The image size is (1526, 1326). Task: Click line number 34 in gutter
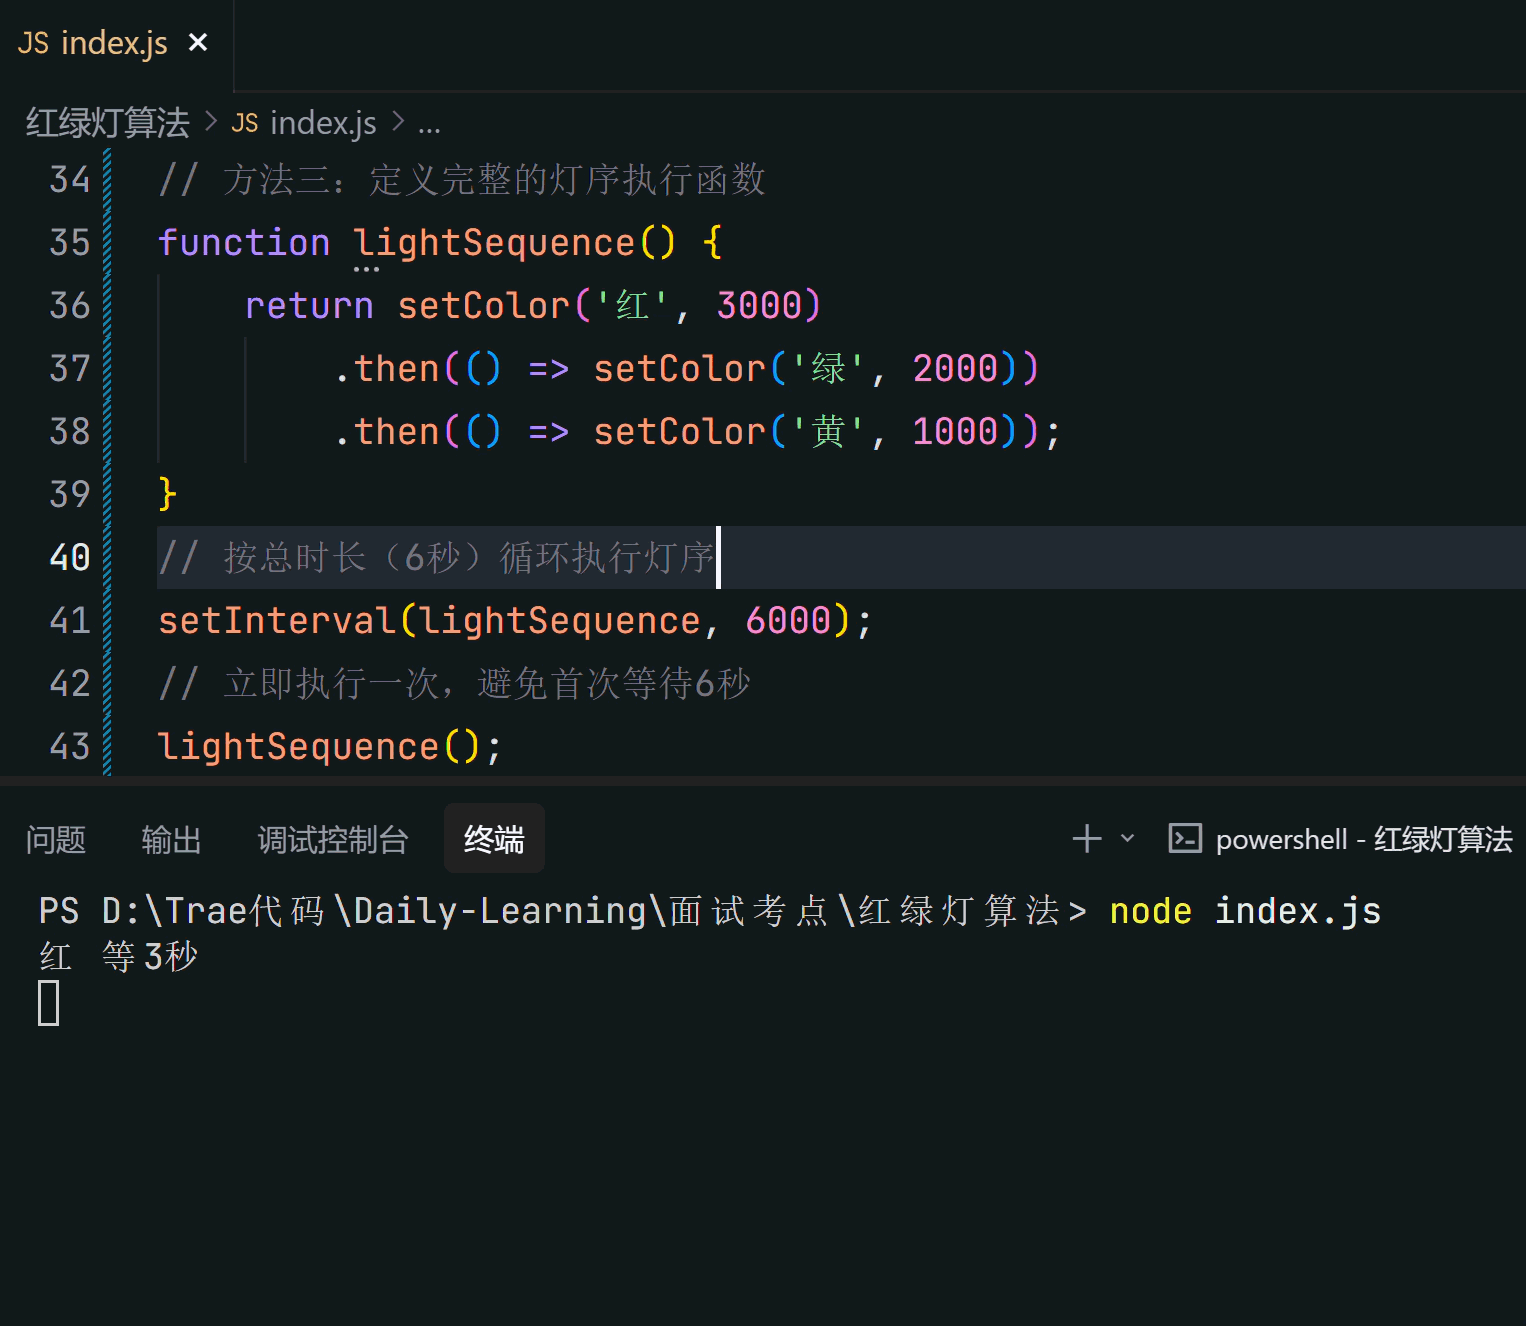70,180
